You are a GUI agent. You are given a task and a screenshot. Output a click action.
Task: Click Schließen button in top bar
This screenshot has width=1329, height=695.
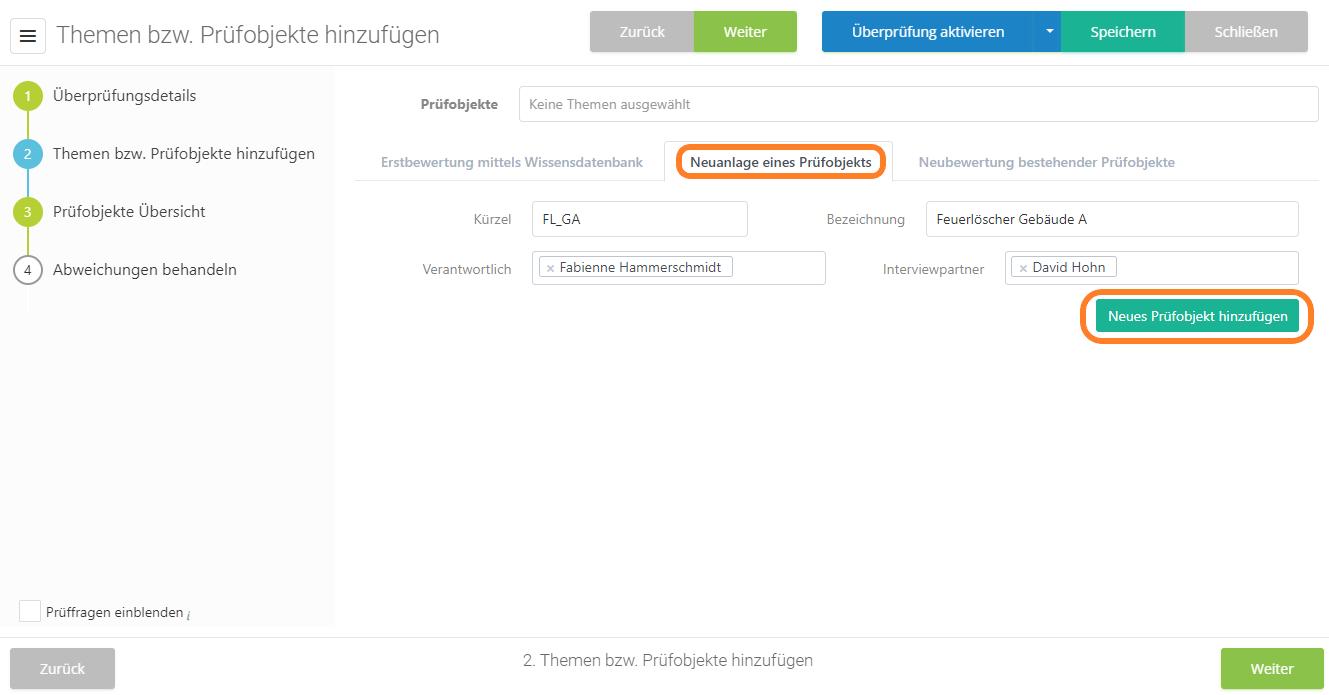coord(1245,32)
